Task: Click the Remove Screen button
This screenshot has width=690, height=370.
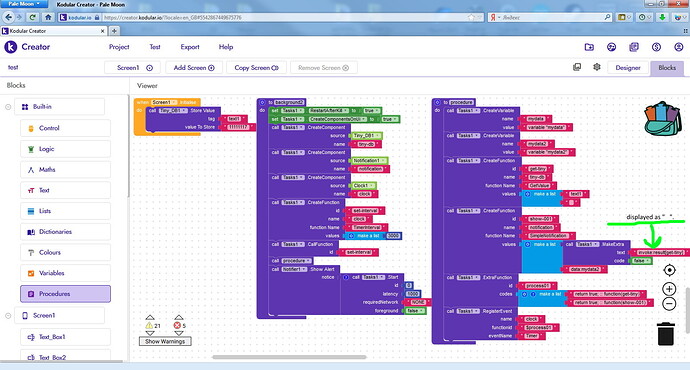Action: click(323, 68)
